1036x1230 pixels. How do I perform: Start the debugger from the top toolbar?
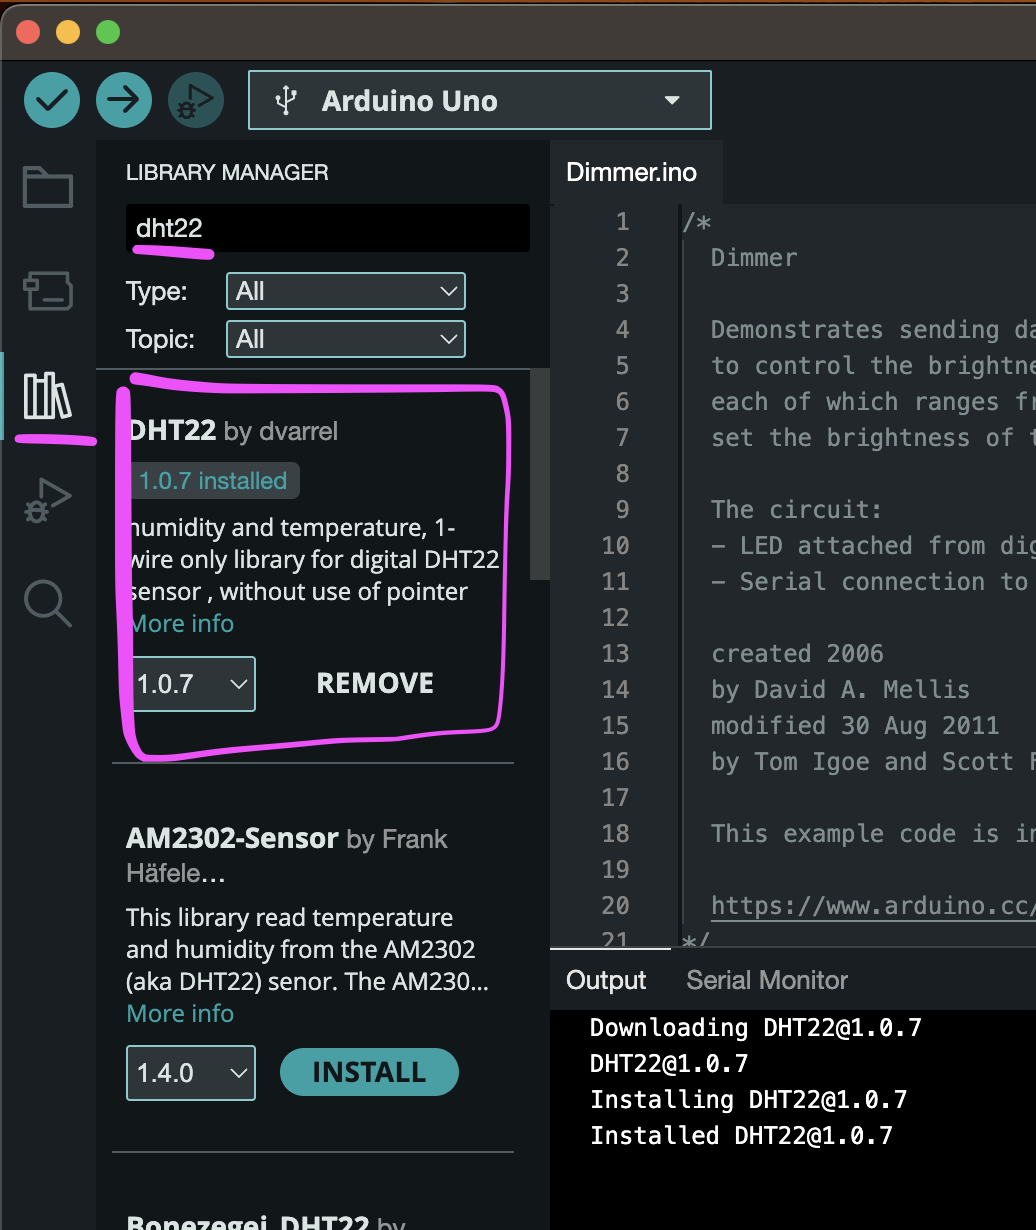pos(196,100)
